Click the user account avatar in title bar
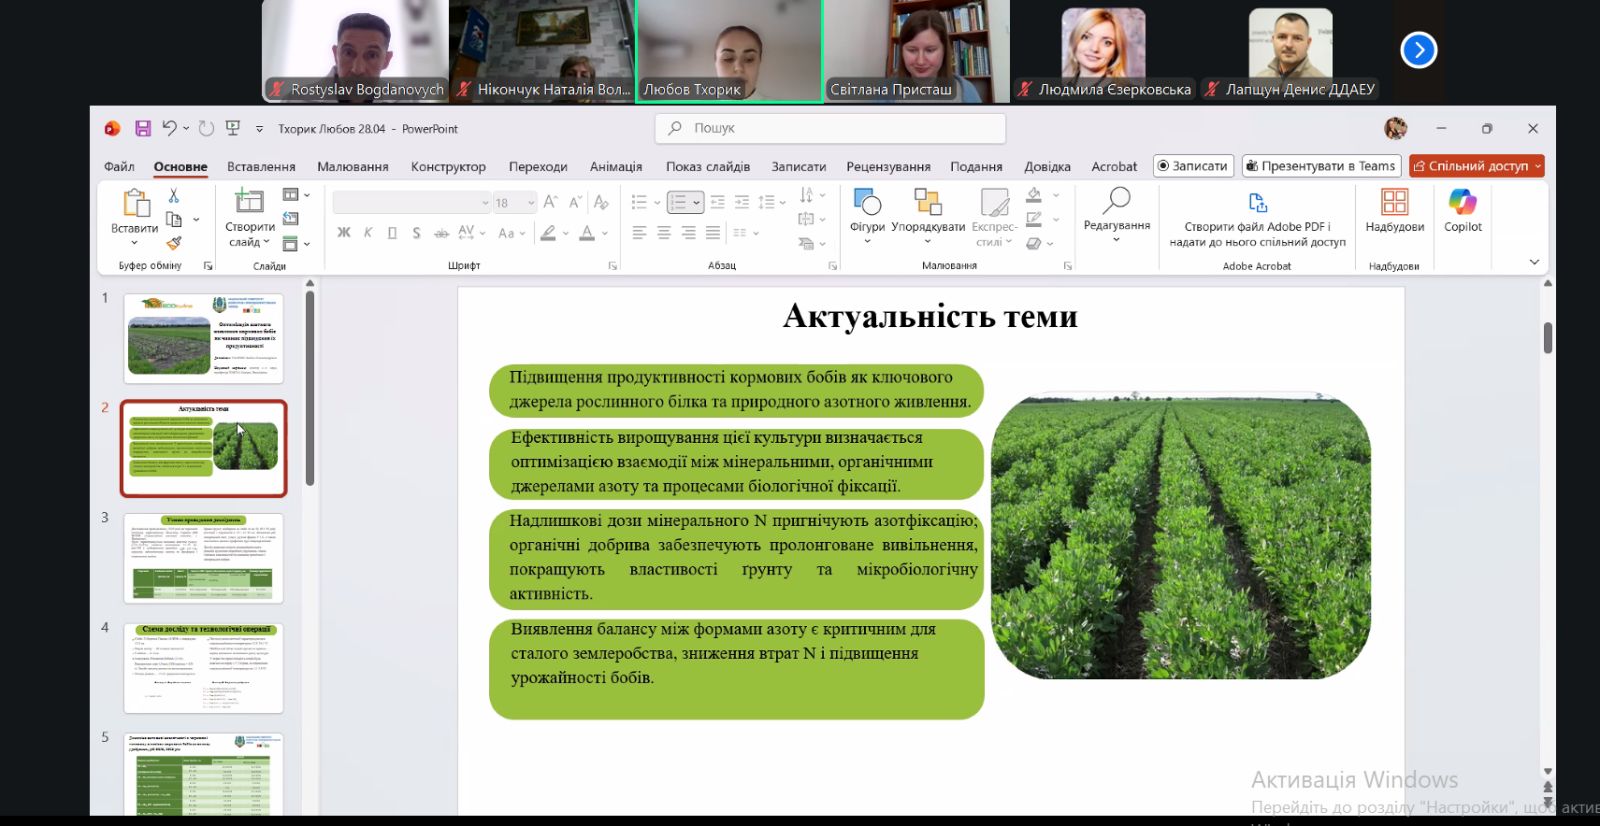 [x=1395, y=128]
